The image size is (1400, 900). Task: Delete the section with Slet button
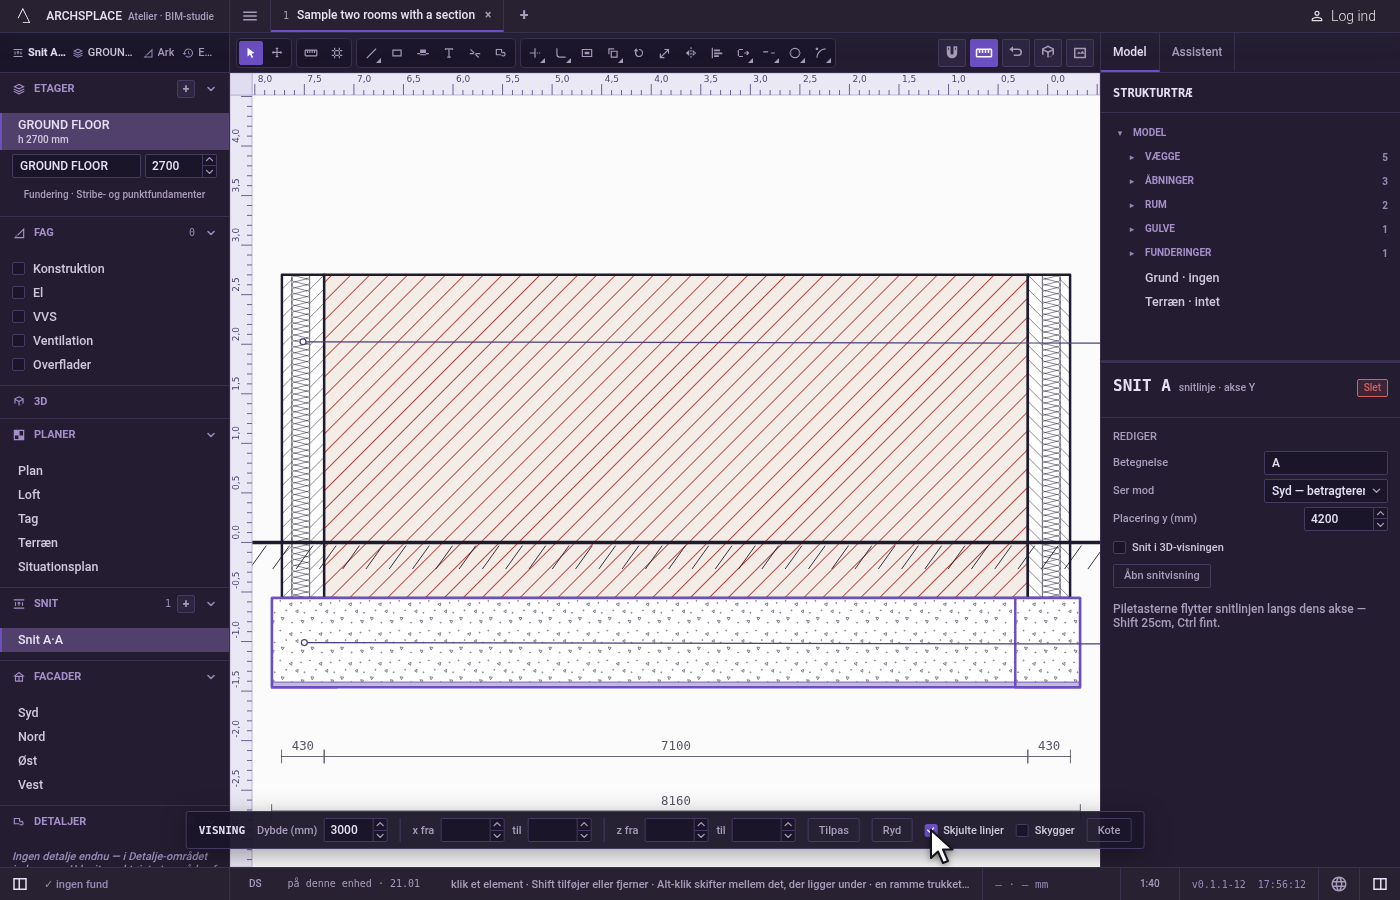coord(1372,388)
